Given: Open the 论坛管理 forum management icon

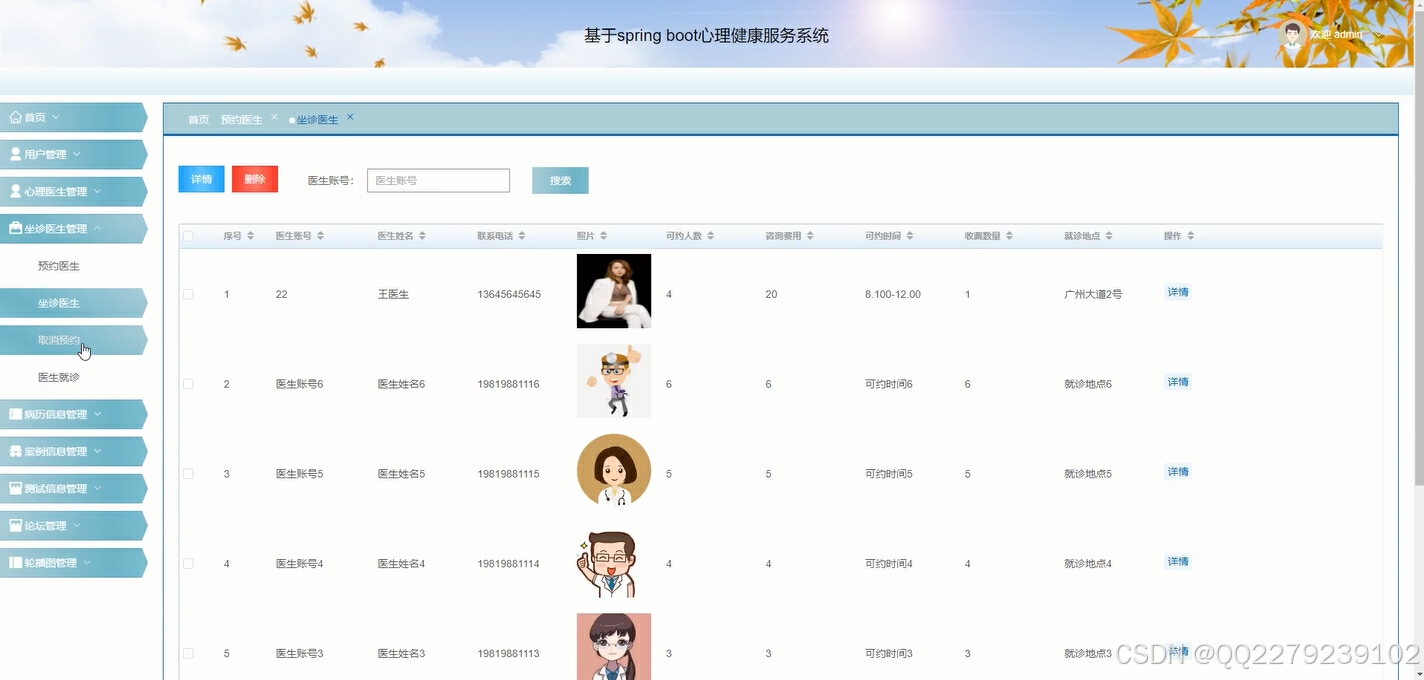Looking at the screenshot, I should point(14,524).
